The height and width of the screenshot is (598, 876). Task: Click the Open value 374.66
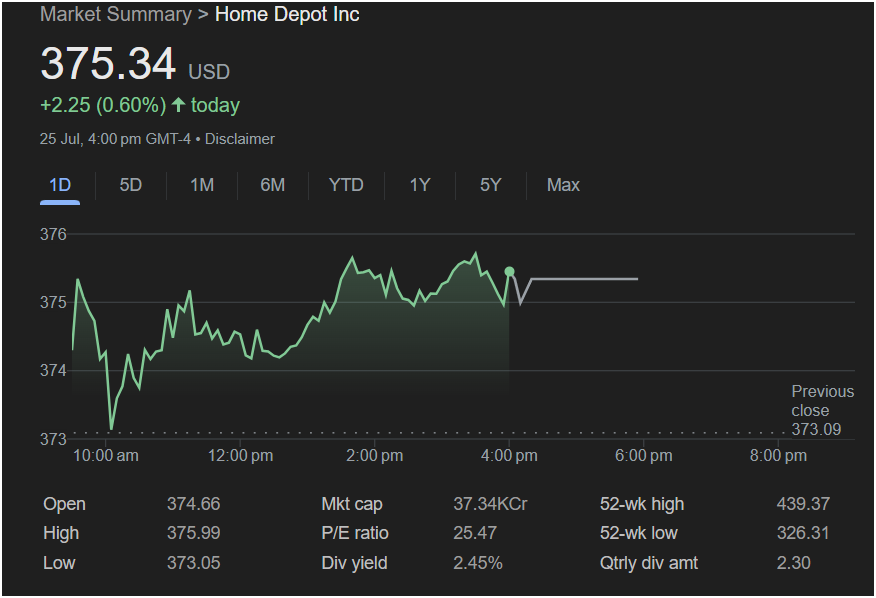(x=193, y=504)
